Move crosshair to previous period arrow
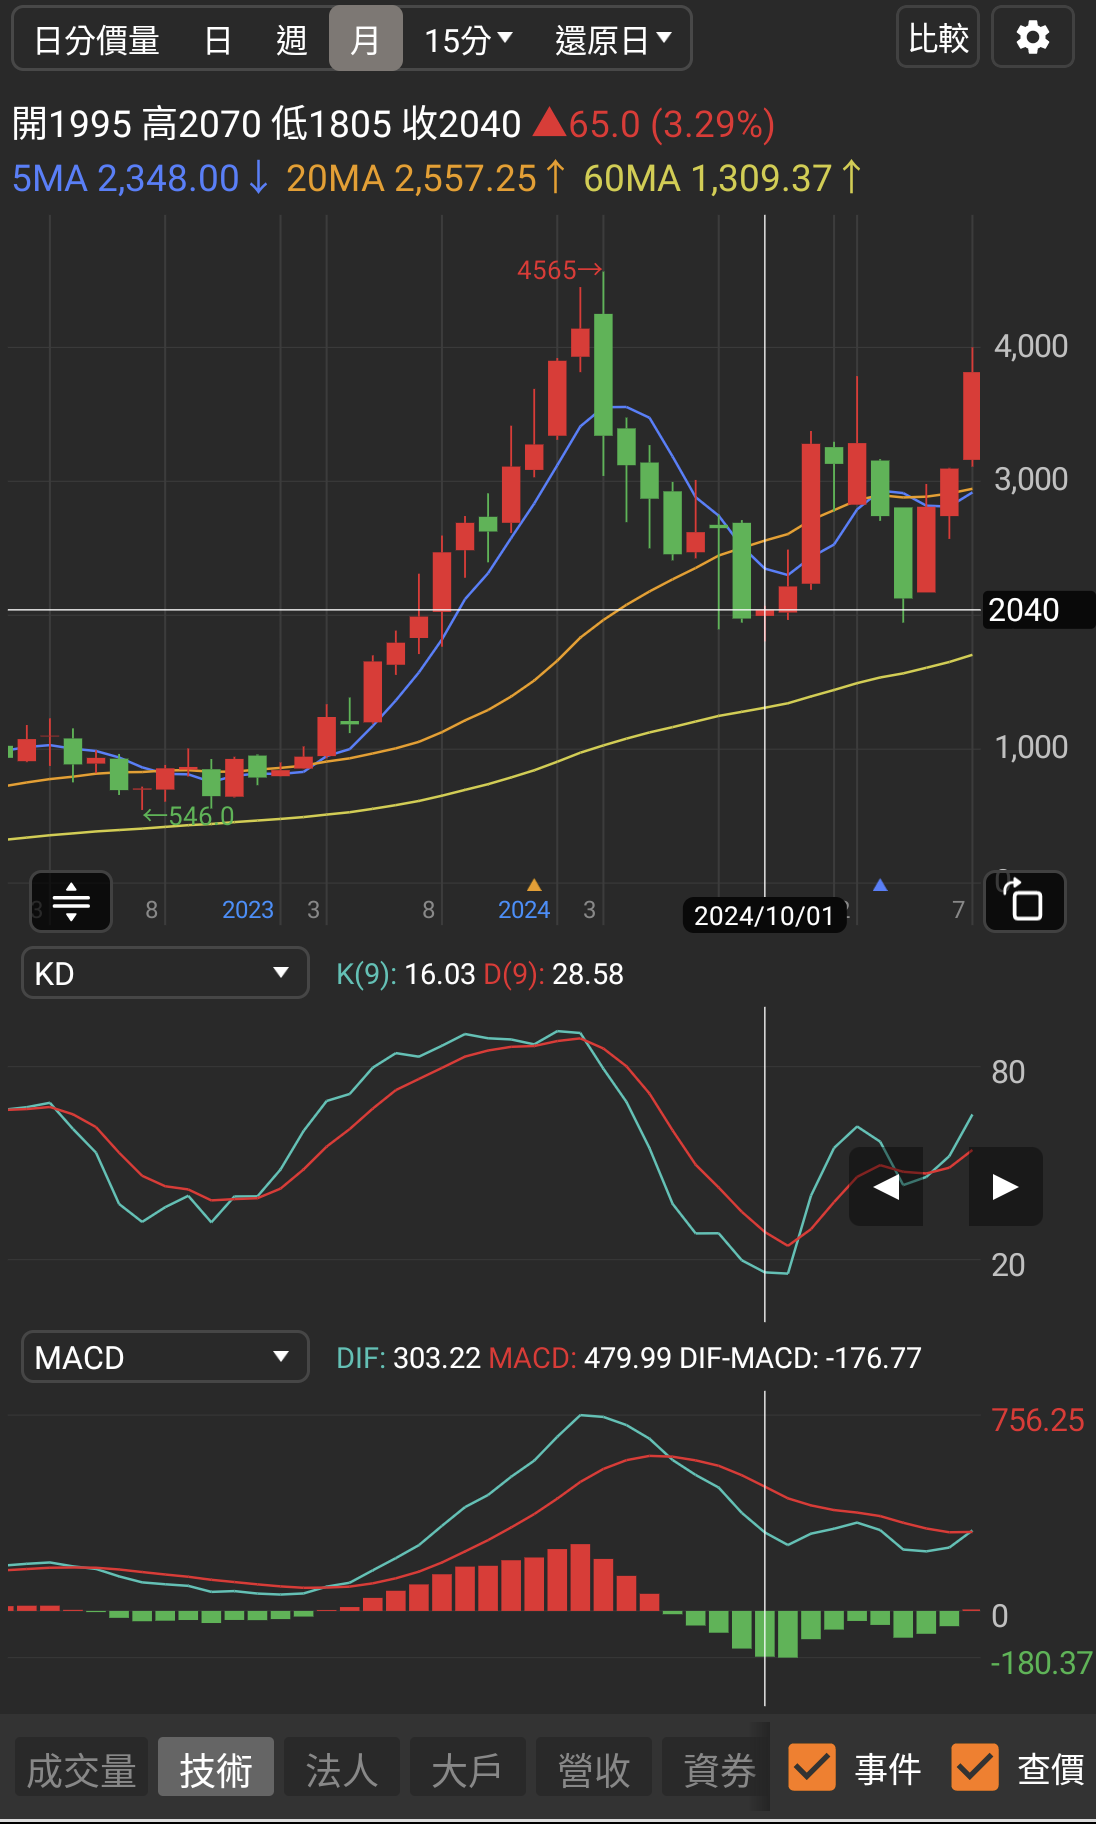 886,1186
